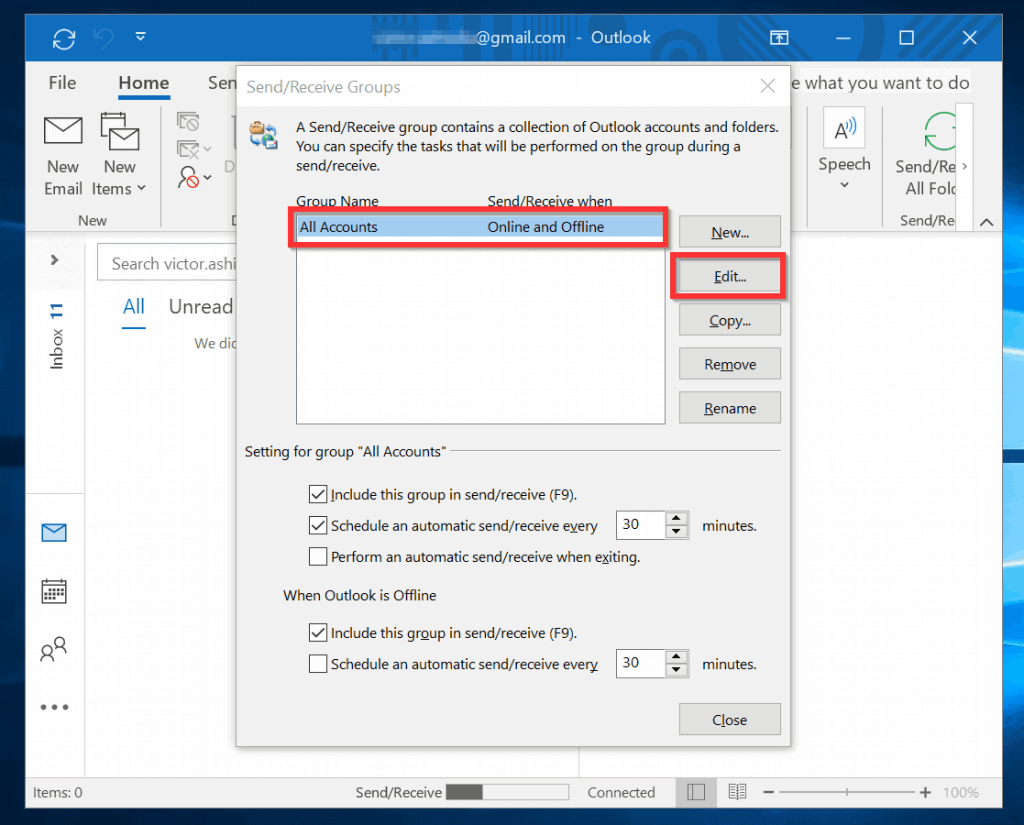
Task: Click the Send/Receive All Folders sync icon in title bar
Action: coord(64,39)
